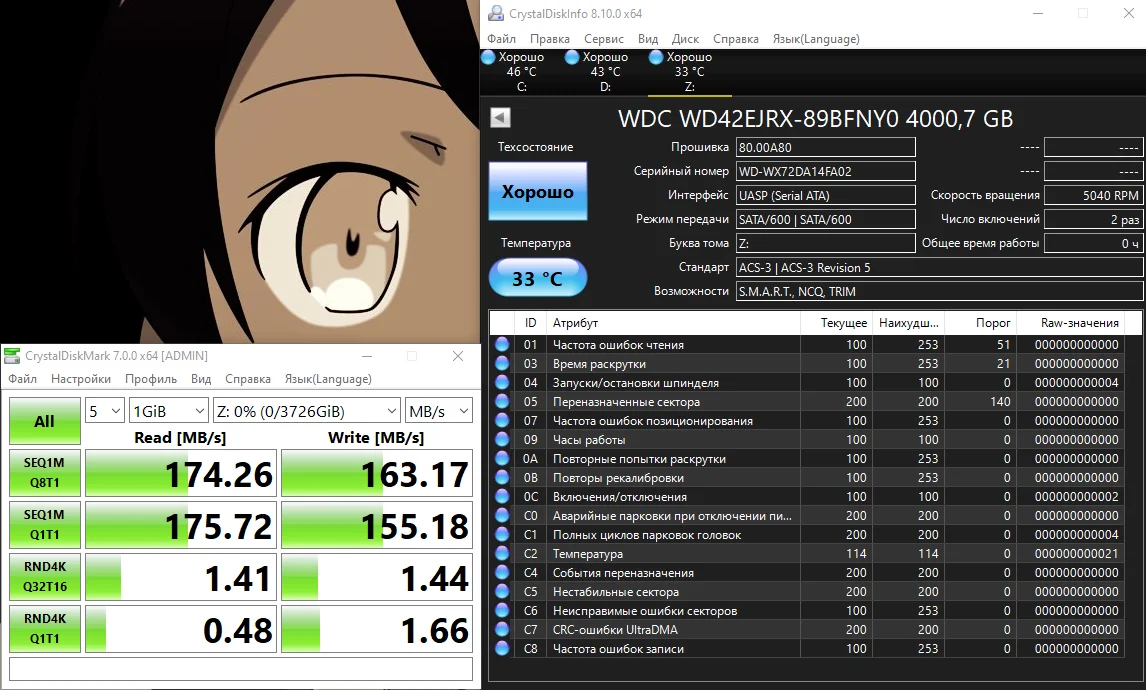This screenshot has width=1146, height=690.
Task: Open the Вид menu in CrystalDiskMark
Action: pyautogui.click(x=201, y=379)
